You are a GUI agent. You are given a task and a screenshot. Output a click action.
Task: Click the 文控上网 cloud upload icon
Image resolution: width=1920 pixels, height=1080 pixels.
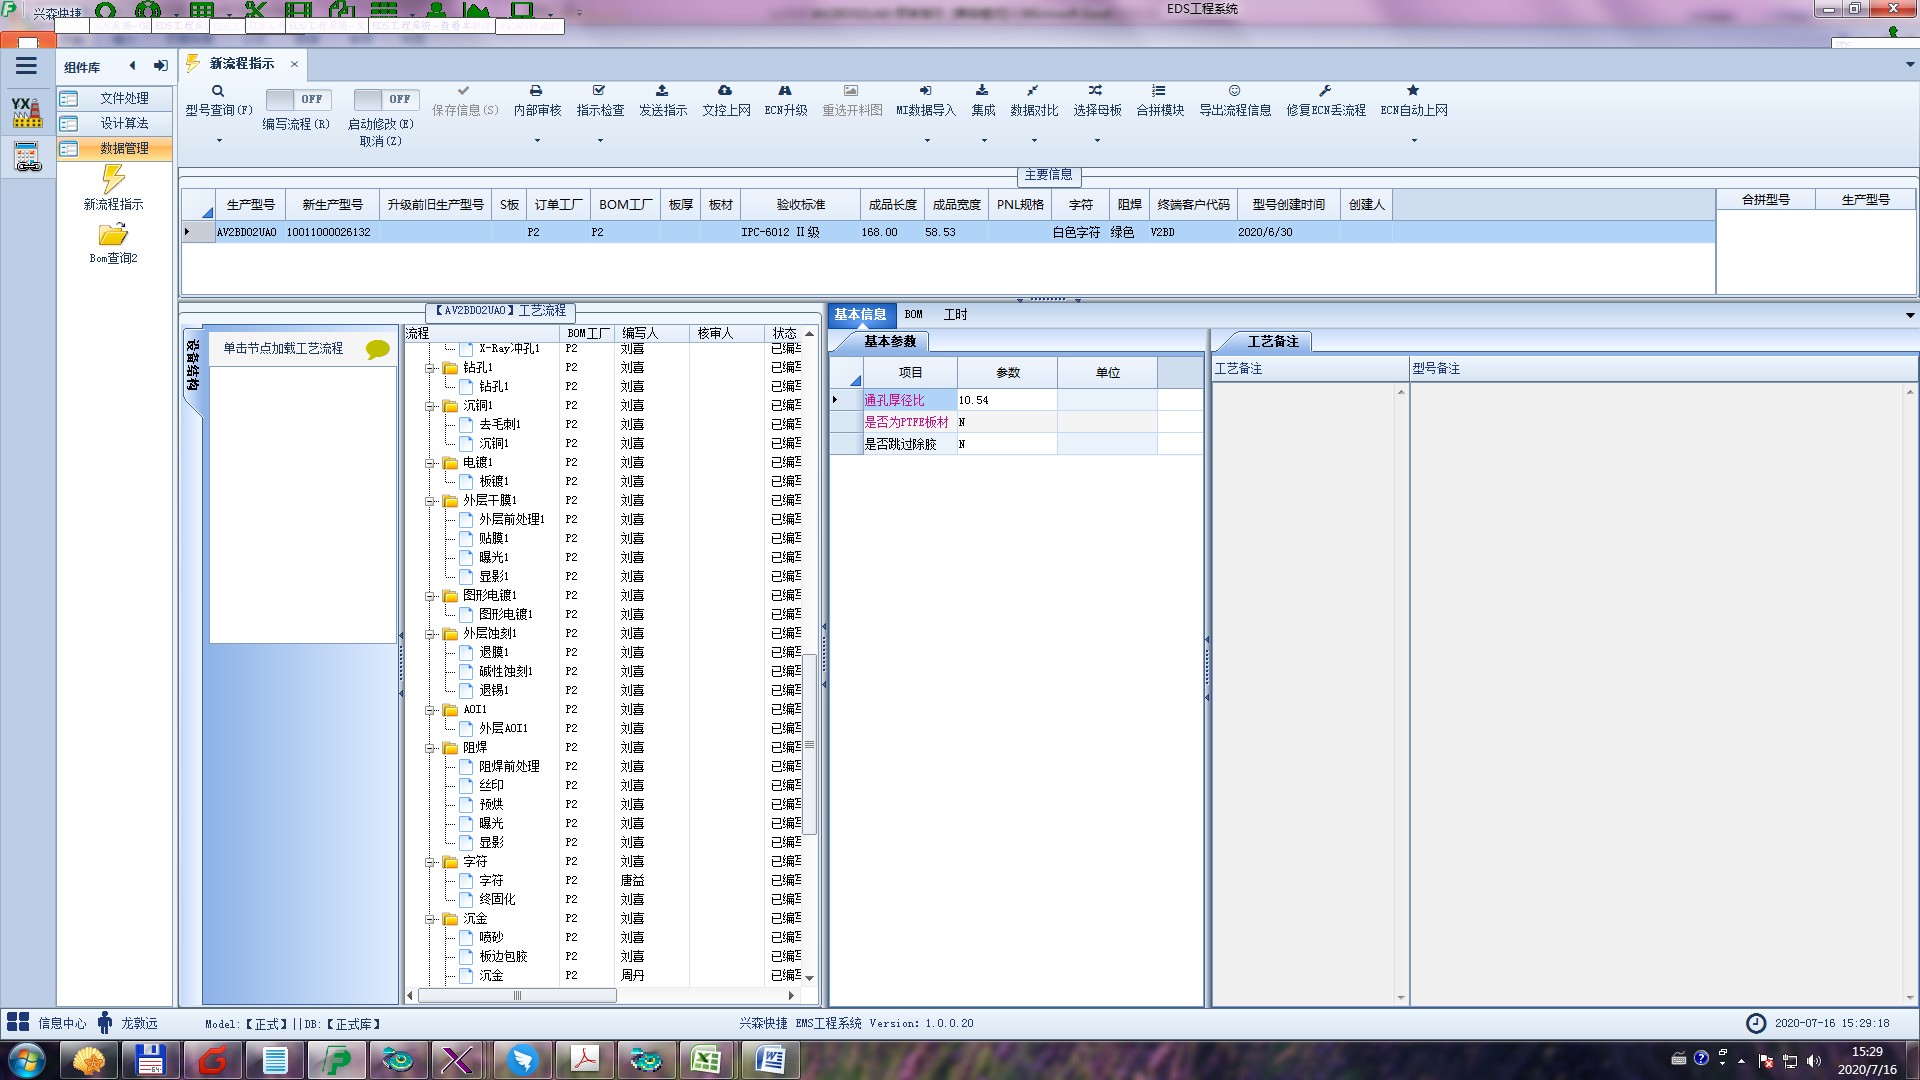[725, 91]
